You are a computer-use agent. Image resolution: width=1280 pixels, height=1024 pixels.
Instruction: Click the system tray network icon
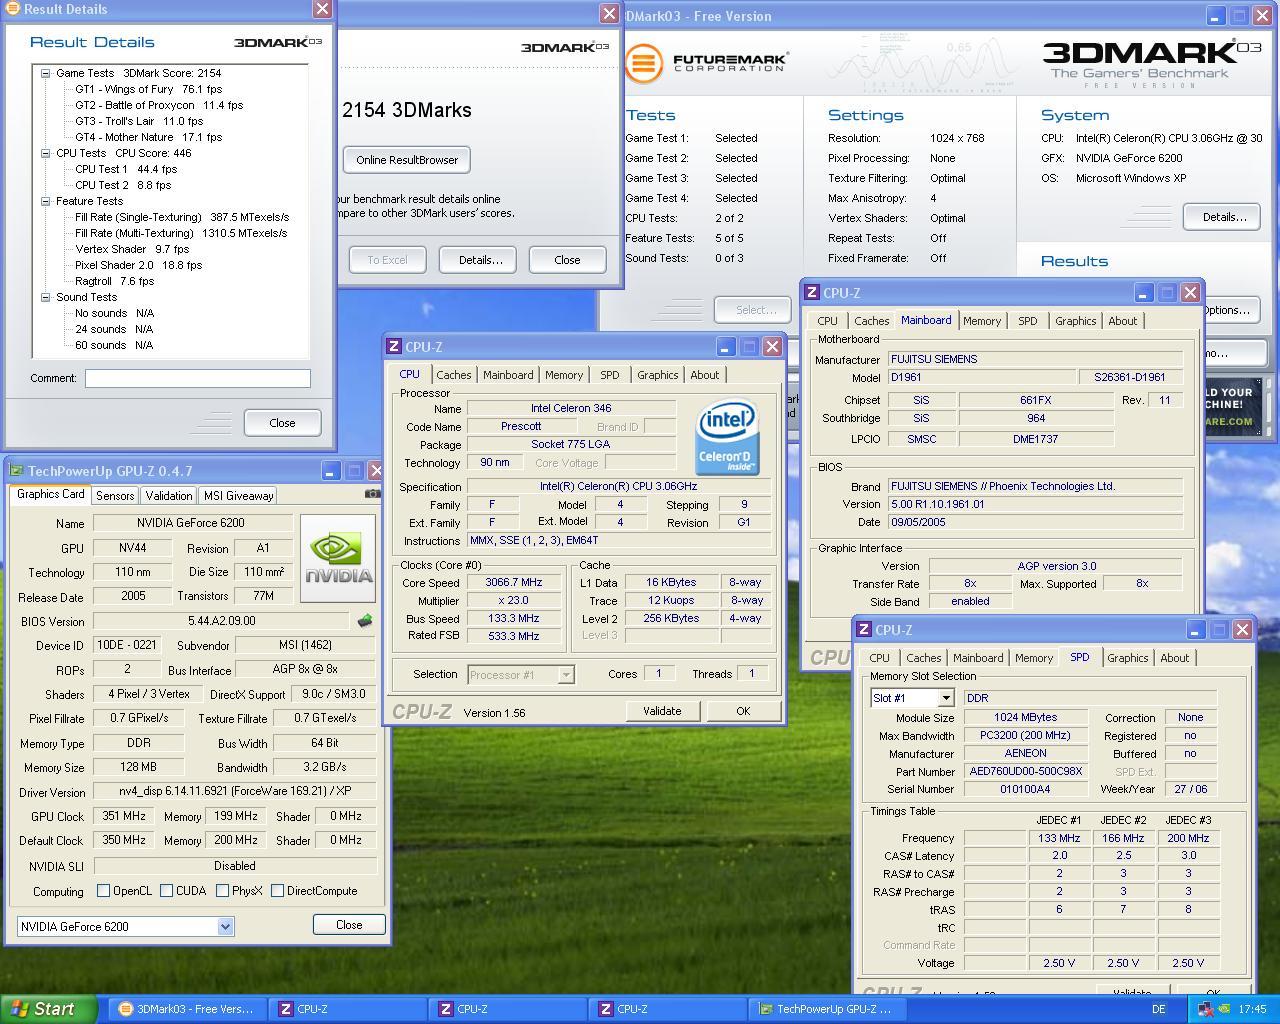(x=1207, y=1009)
